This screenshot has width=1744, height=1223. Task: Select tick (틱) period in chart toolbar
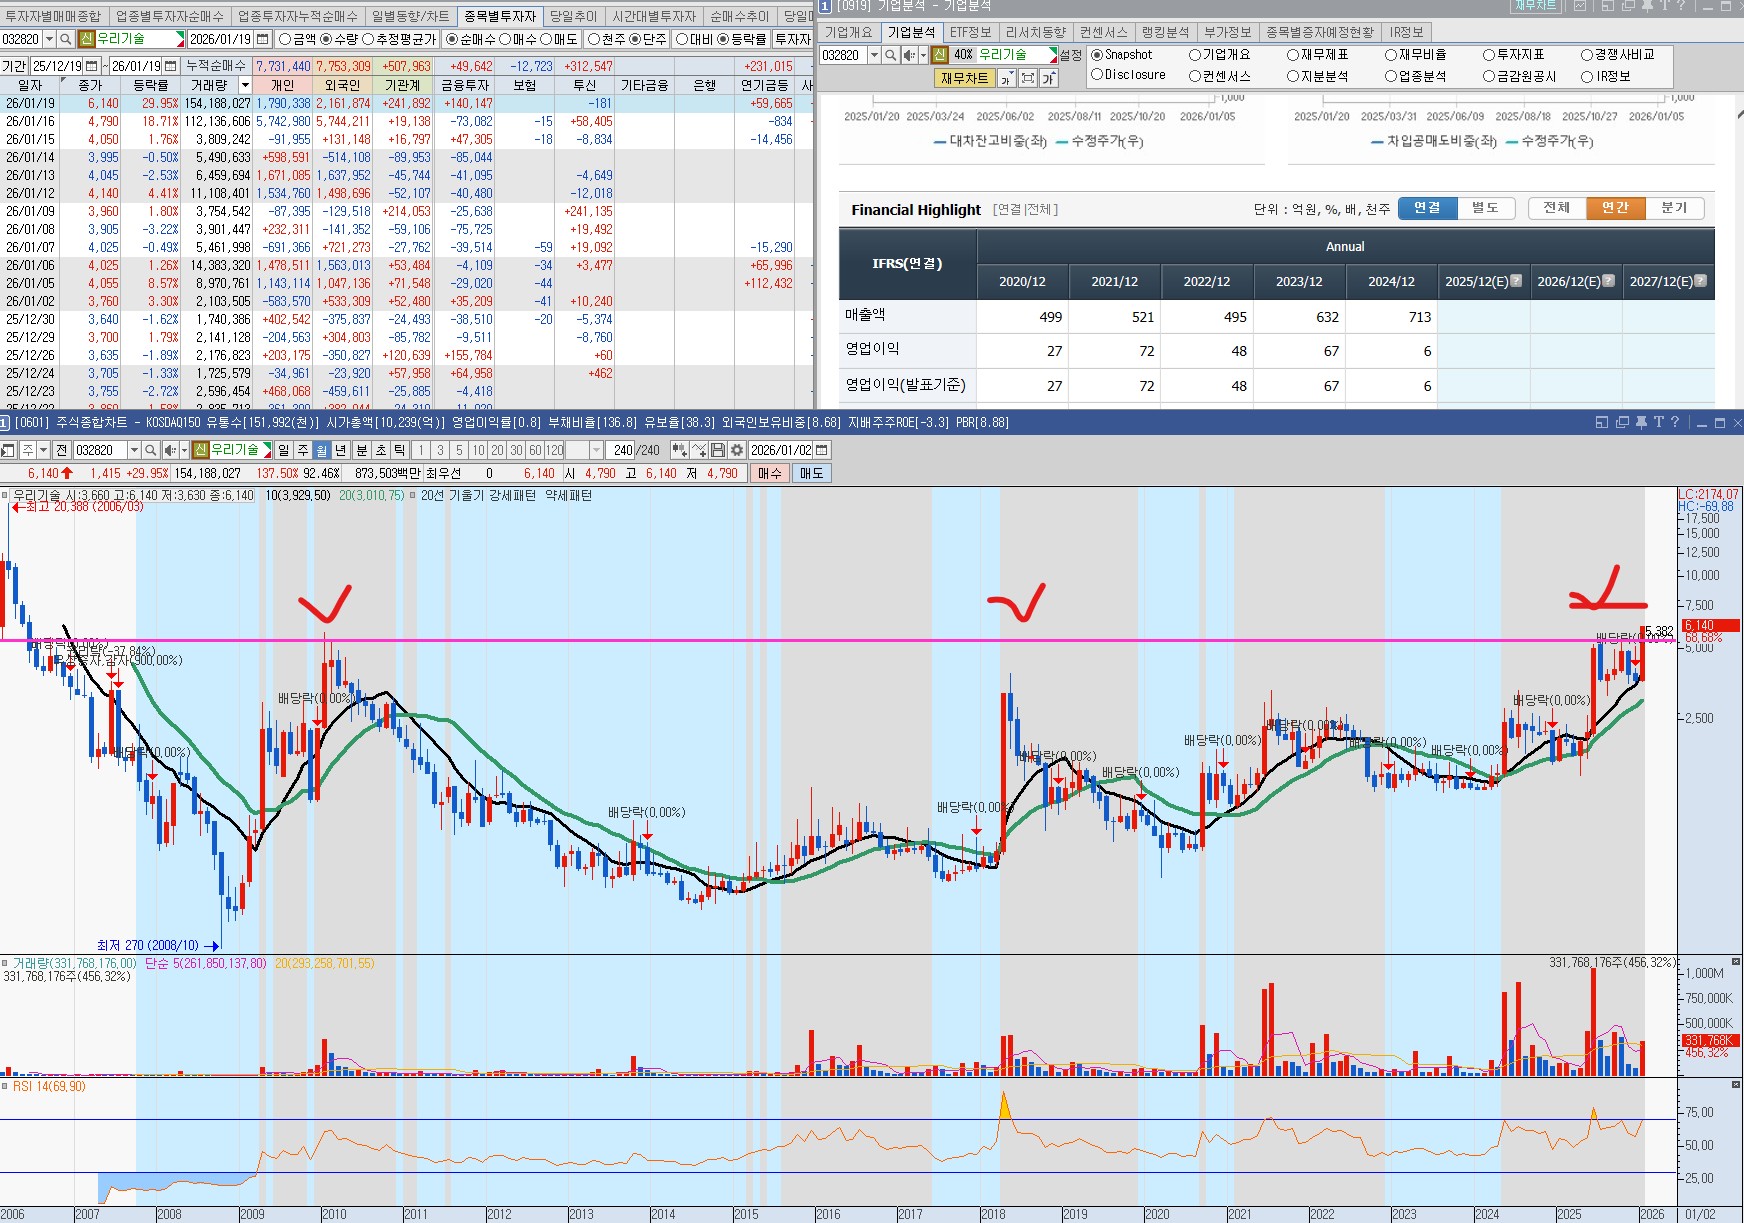click(400, 450)
